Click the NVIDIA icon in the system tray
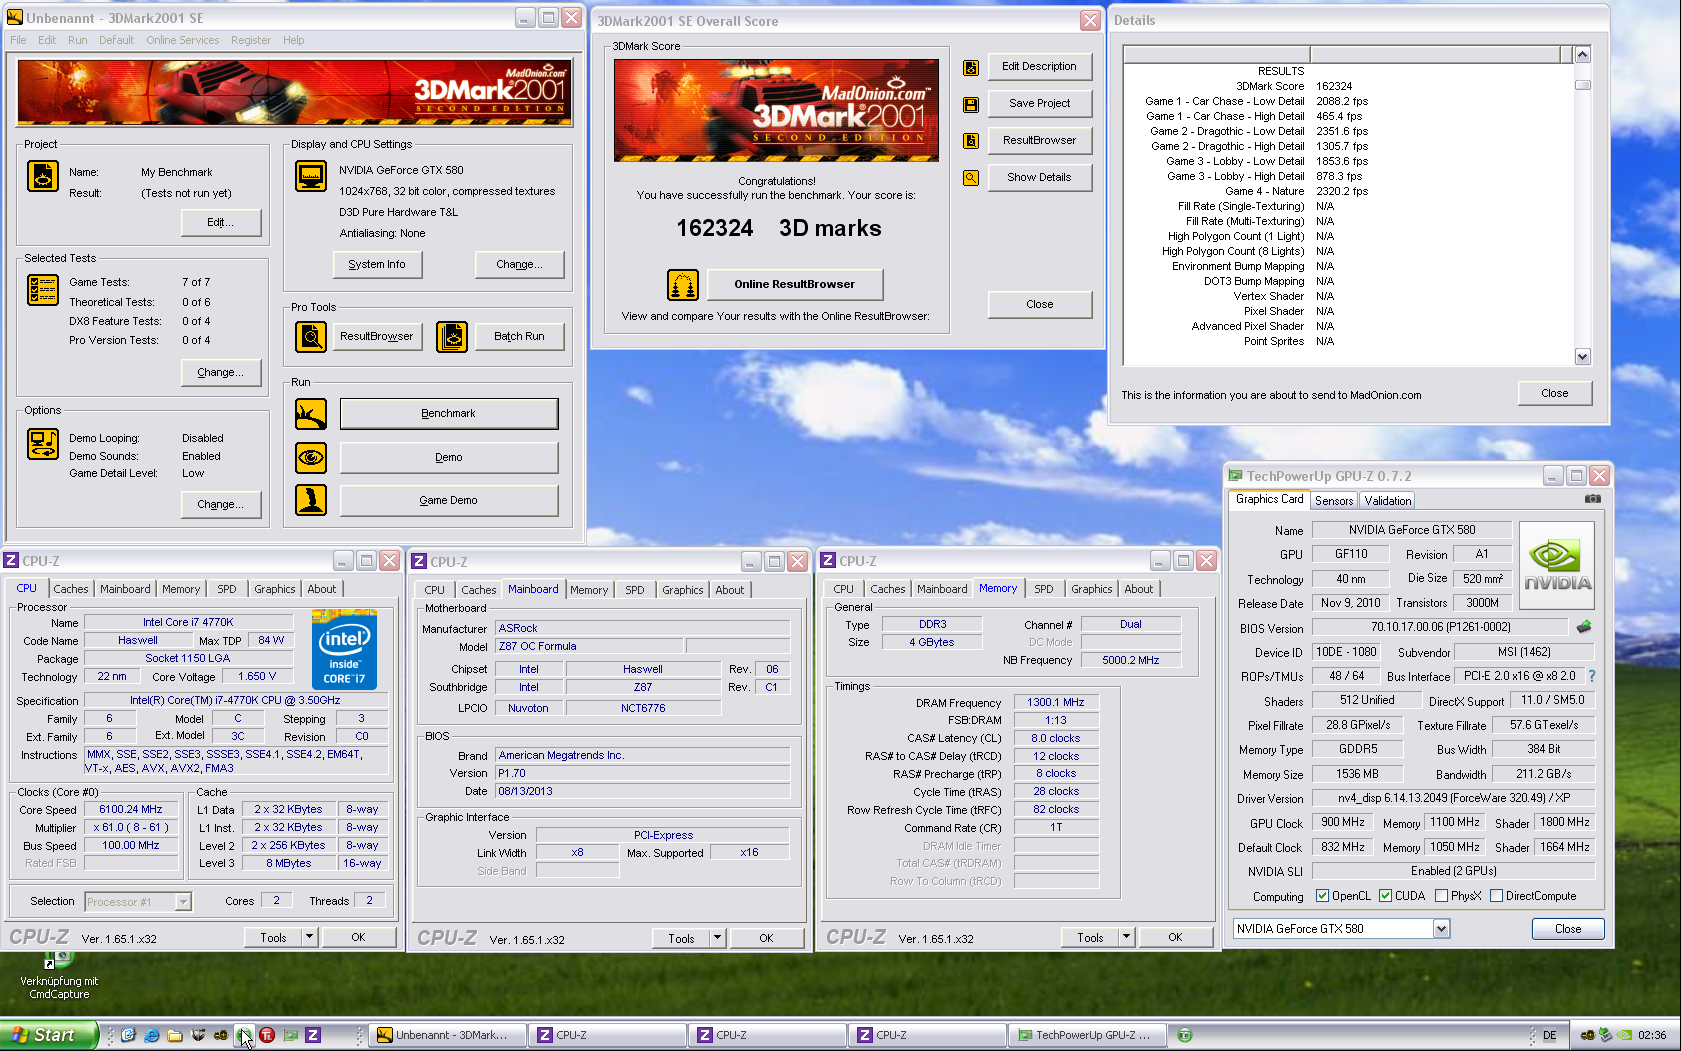The image size is (1681, 1051). 1625,1035
